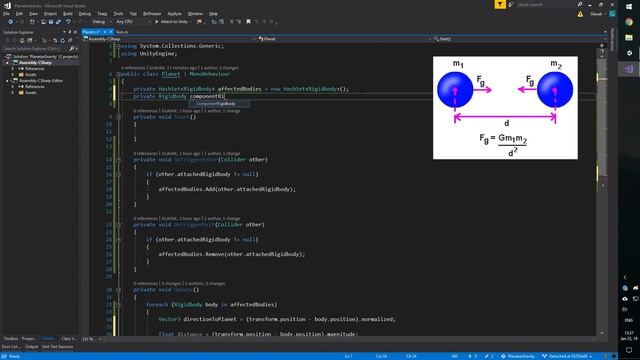Collapse Assembly-CSharp project node
Screen dimensions: 640x360
7,63
